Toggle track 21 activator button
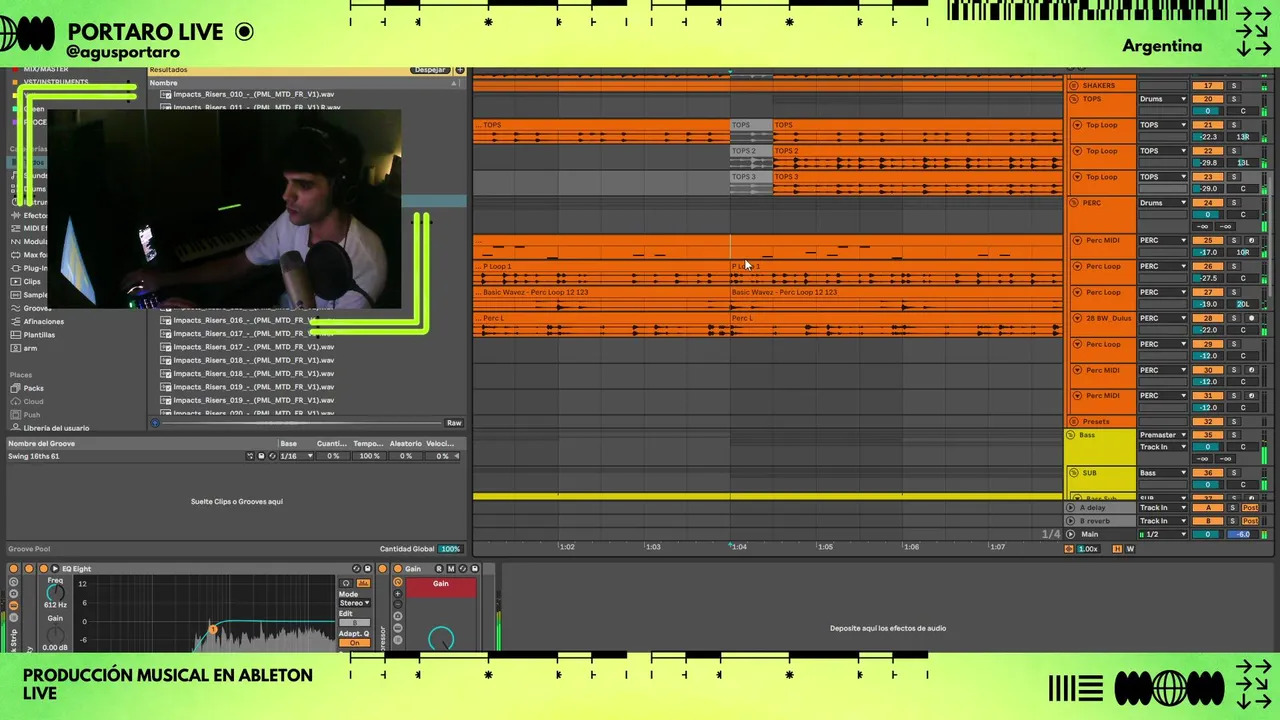1280x720 pixels. tap(1207, 125)
